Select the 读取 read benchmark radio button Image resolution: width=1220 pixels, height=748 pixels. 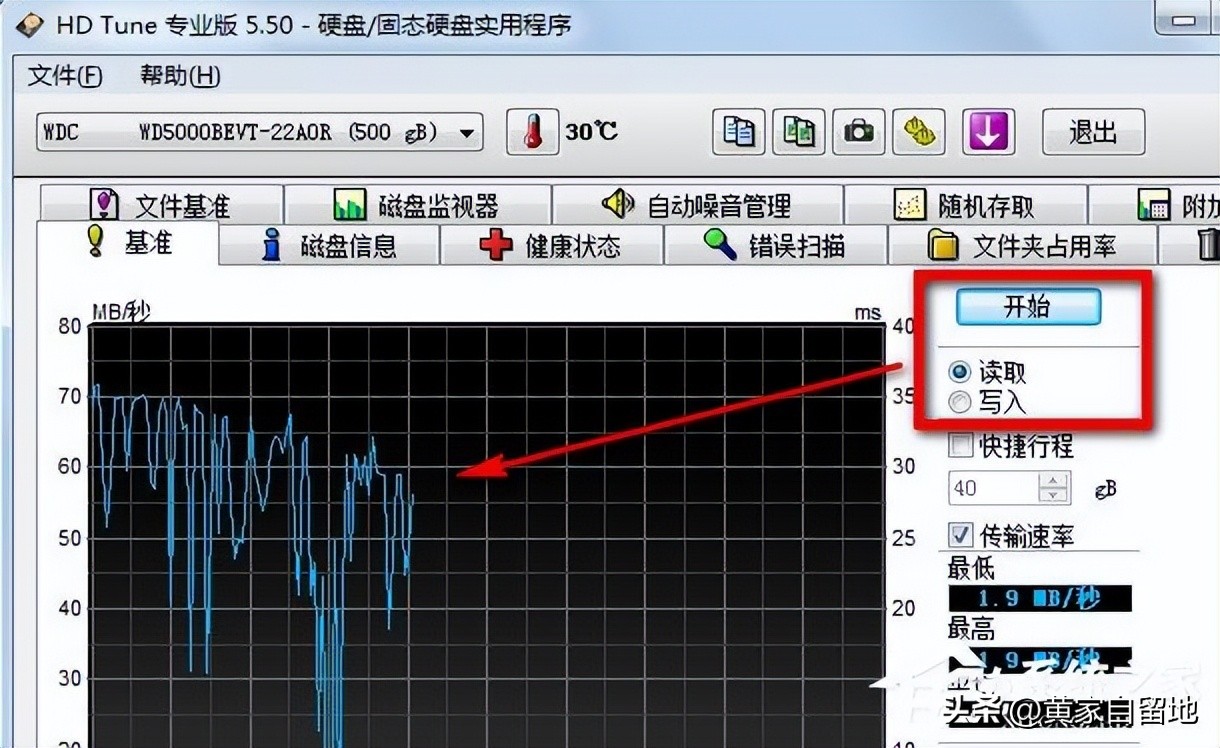[960, 371]
